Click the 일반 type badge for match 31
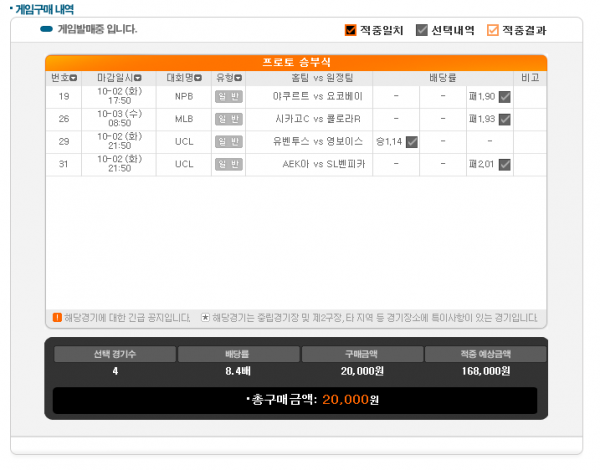Screen dimensions: 600x470 [228, 164]
